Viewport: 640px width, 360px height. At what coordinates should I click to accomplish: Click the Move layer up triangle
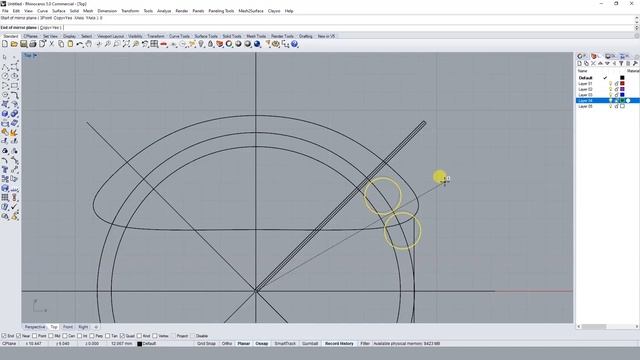tap(600, 63)
